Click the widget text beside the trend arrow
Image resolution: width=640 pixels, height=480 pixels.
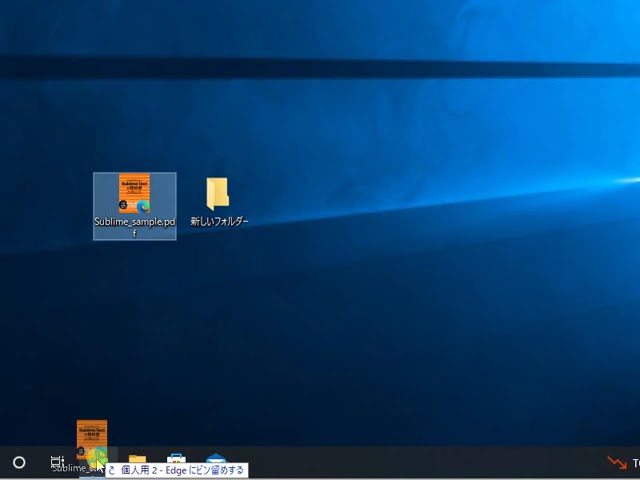(x=635, y=463)
